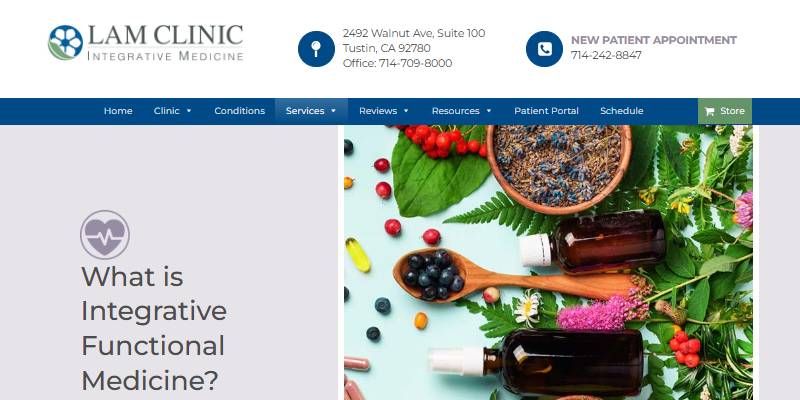Click the New Patient Appointment heading link
Screen dimensions: 800x400
click(x=654, y=40)
